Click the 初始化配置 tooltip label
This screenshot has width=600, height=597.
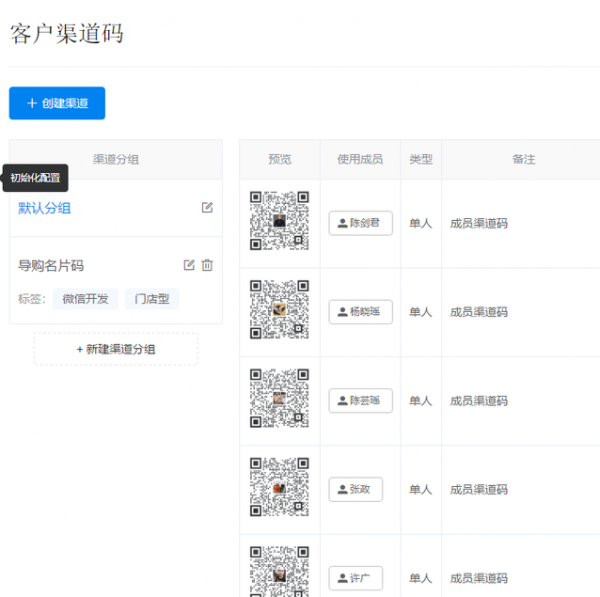tap(35, 178)
